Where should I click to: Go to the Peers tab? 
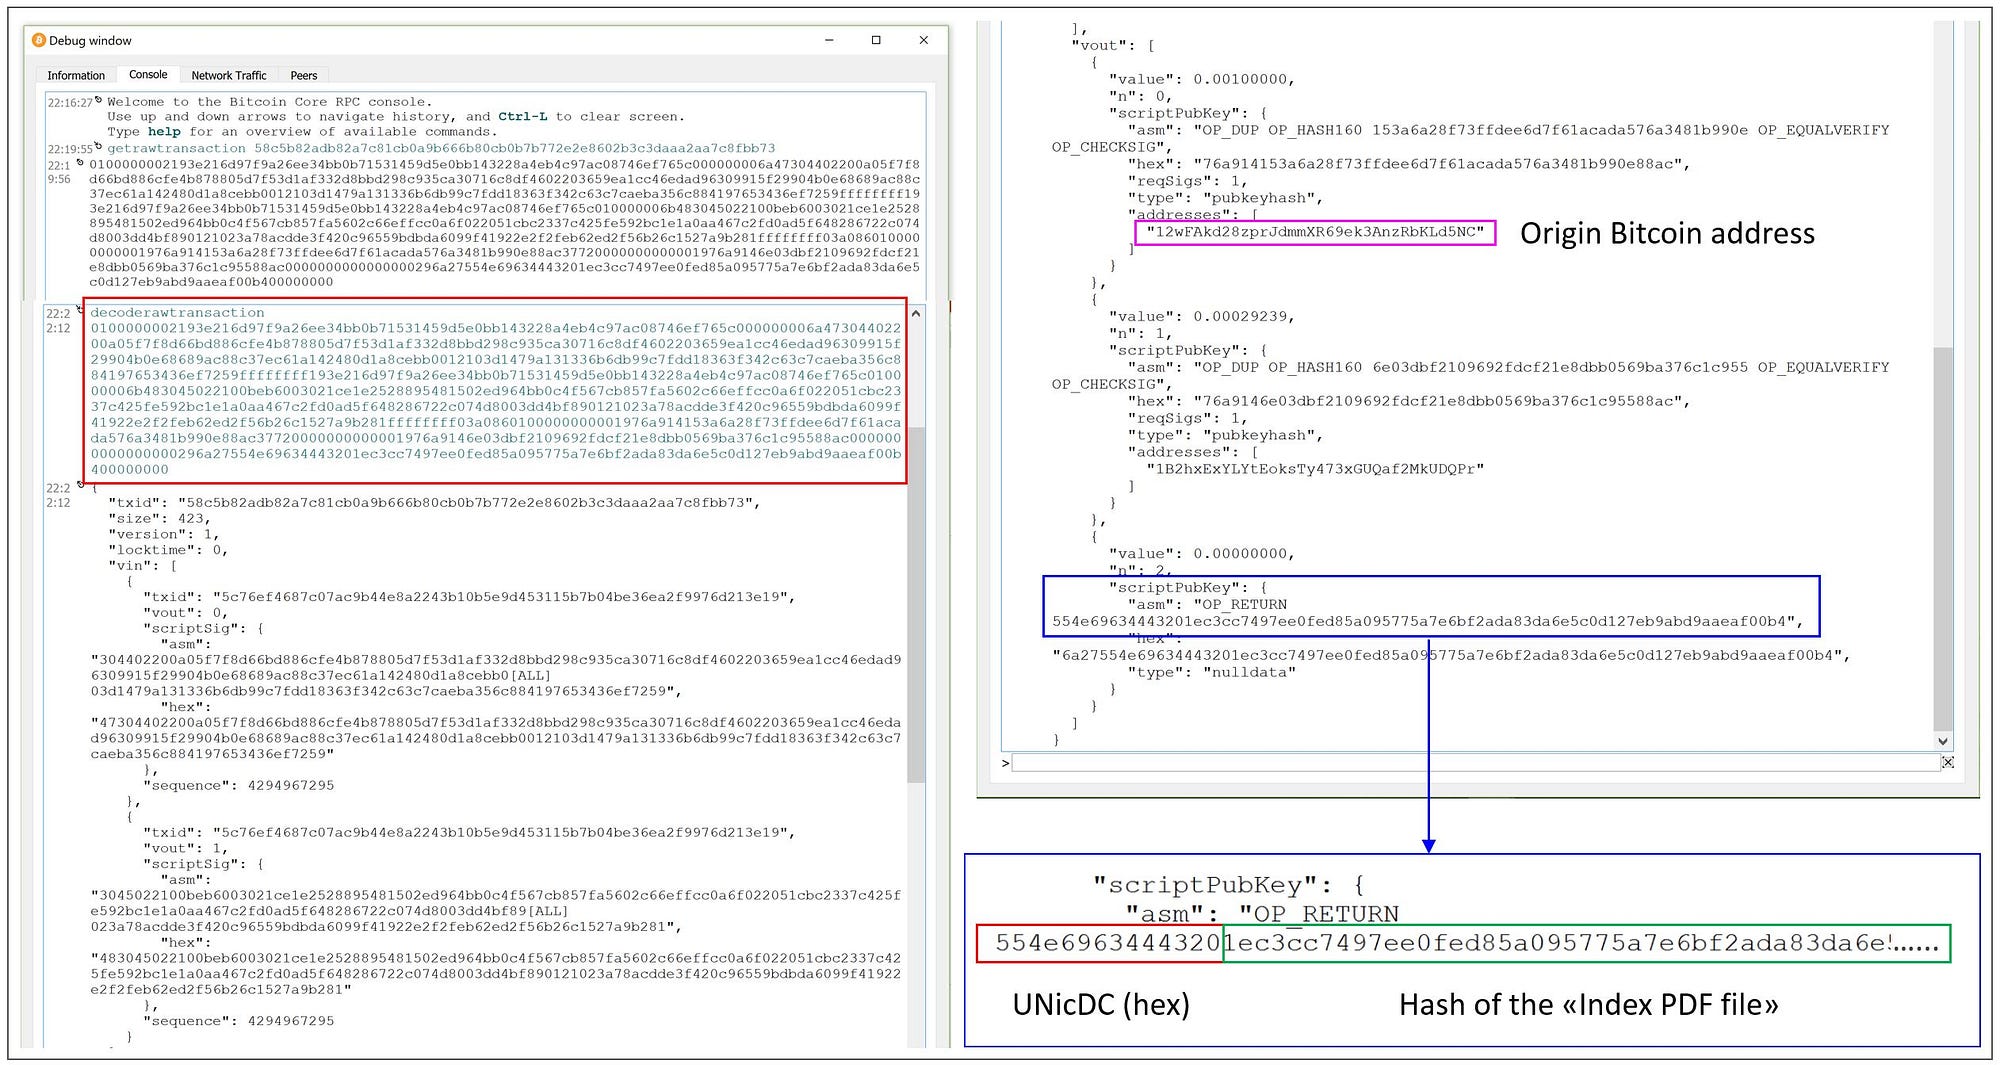pos(304,76)
